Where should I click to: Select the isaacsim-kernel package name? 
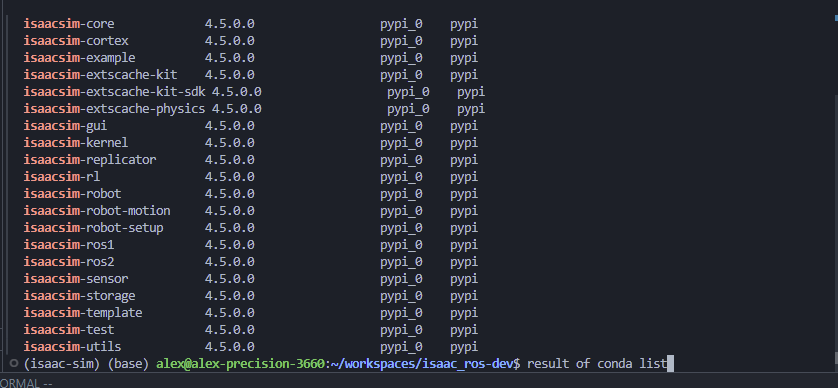[76, 143]
